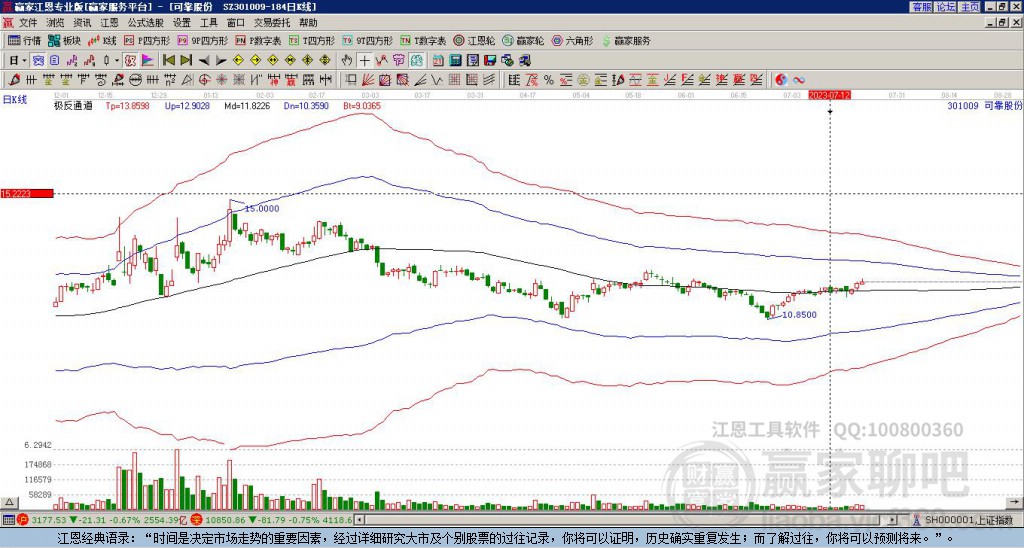Click the triangle button above status bar
This screenshot has width=1024, height=548.
8,502
